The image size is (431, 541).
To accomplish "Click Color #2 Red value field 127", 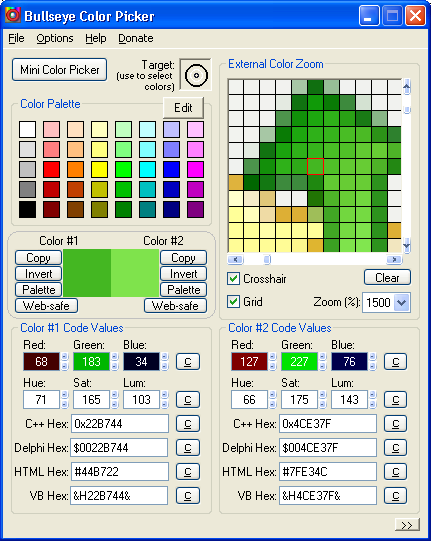I will coord(249,362).
